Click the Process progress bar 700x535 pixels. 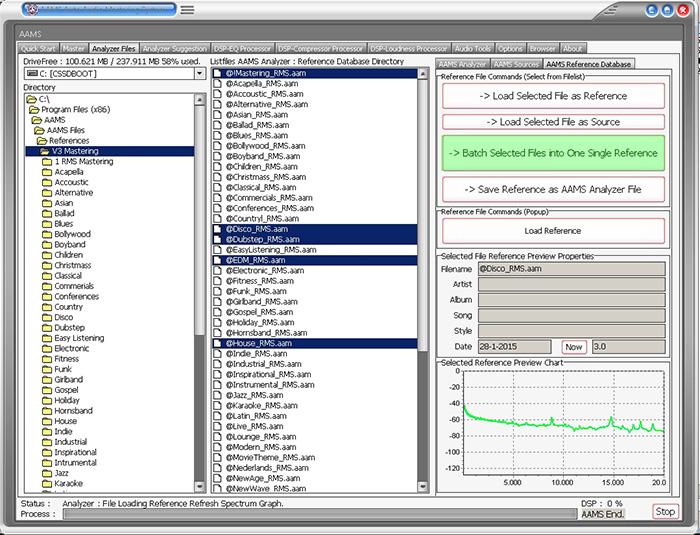pos(320,514)
